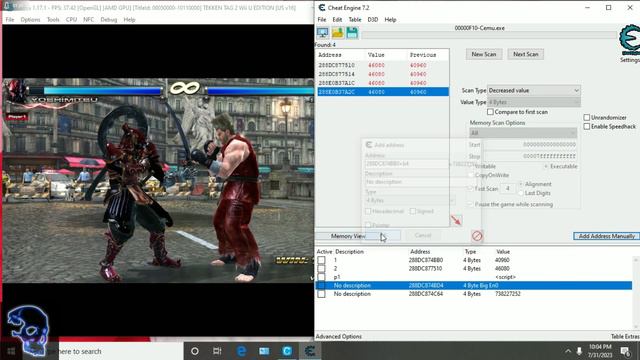640x360 pixels.
Task: Open Memory Scan Options 'All' dropdown
Action: pyautogui.click(x=523, y=133)
